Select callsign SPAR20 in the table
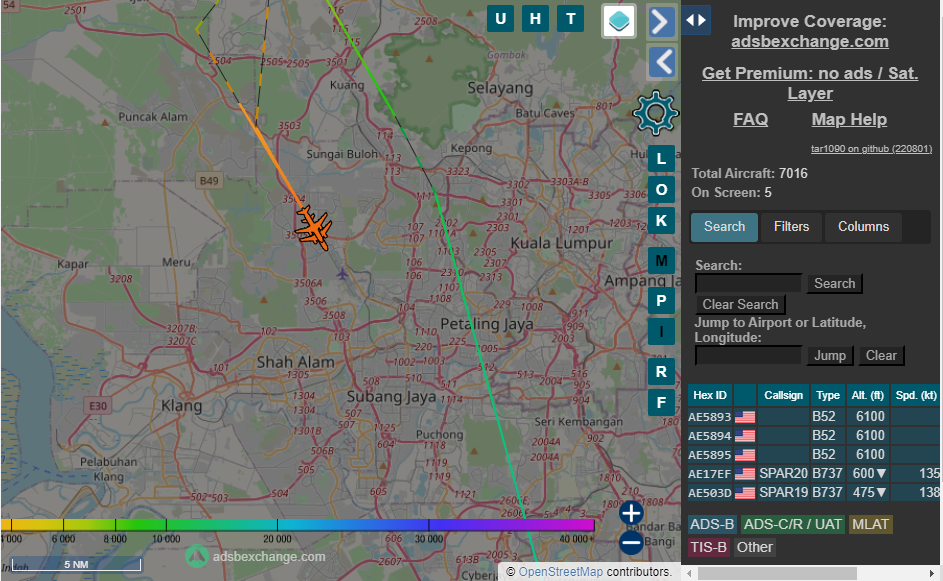Screen dimensions: 943x581 (x=783, y=473)
